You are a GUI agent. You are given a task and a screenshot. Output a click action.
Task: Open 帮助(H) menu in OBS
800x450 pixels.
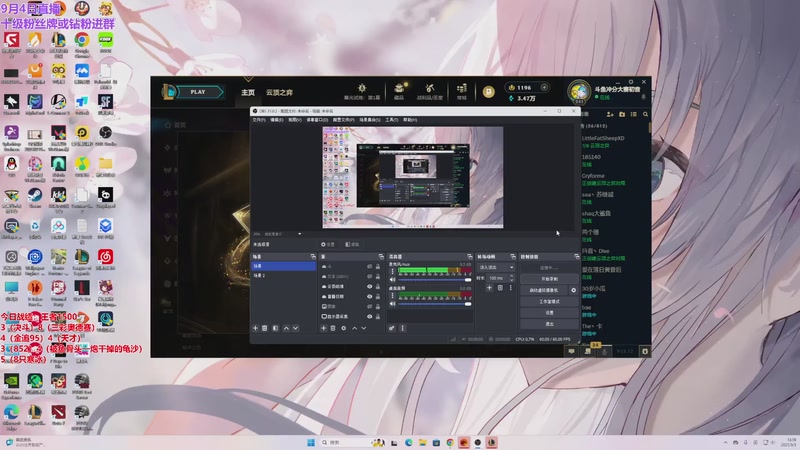(410, 120)
